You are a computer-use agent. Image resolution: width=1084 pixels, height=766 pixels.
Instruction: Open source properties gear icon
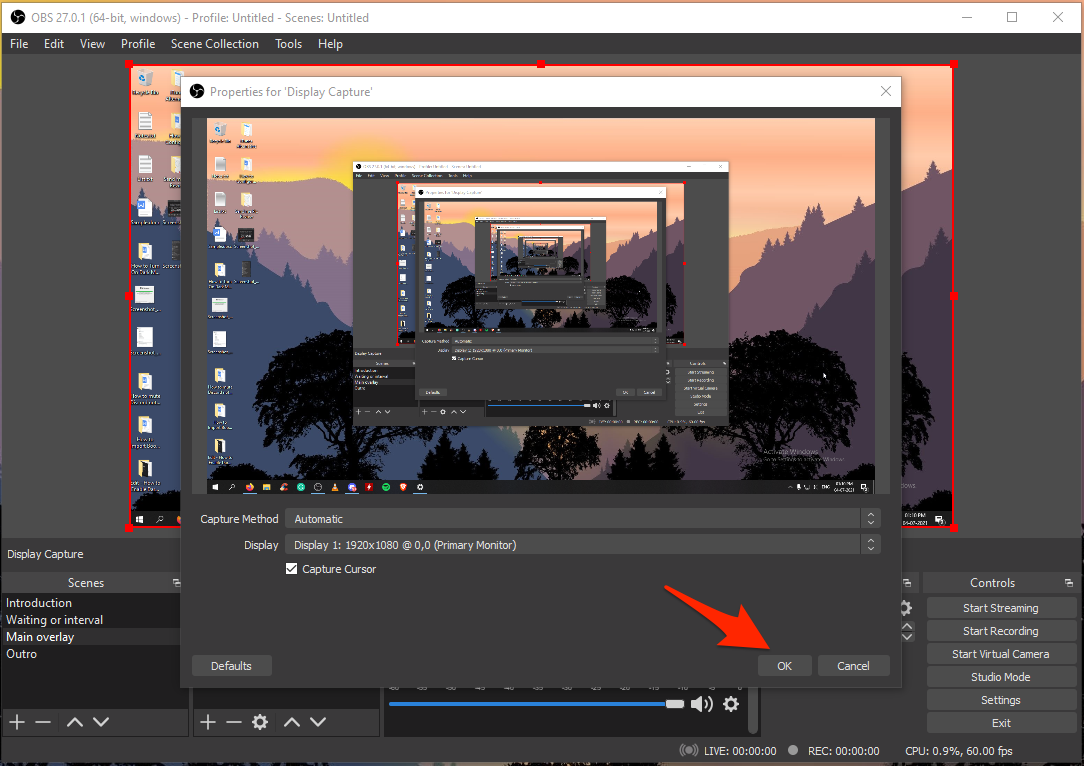tap(260, 722)
